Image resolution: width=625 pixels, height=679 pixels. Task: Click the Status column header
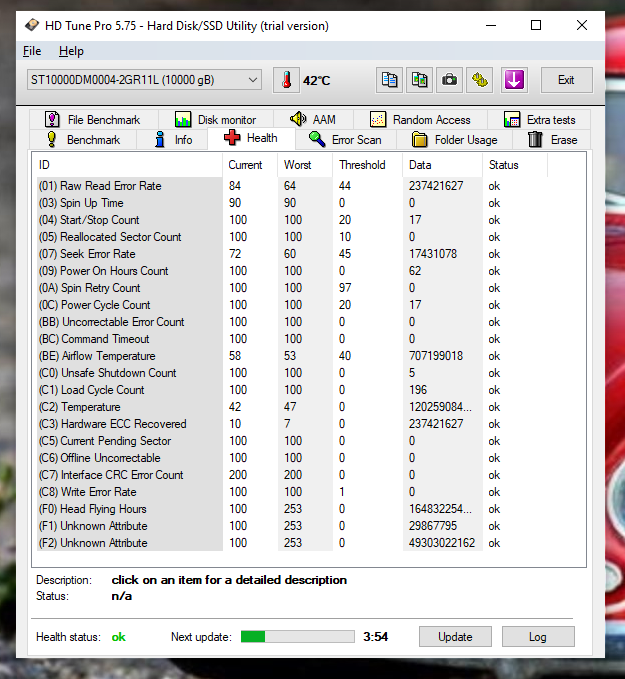coord(515,165)
